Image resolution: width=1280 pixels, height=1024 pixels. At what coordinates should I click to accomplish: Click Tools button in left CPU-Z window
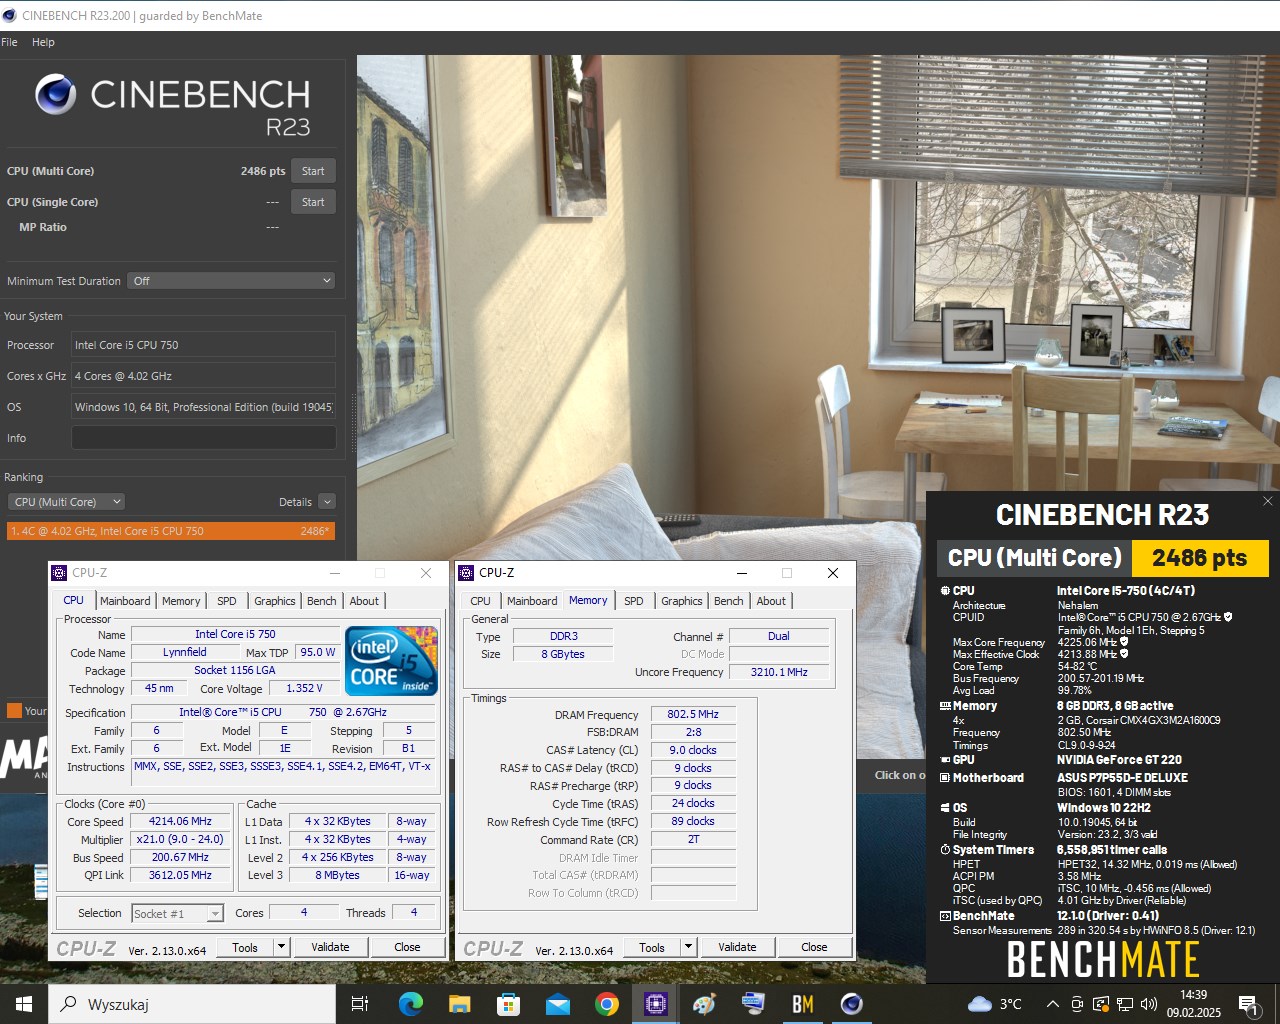point(245,947)
